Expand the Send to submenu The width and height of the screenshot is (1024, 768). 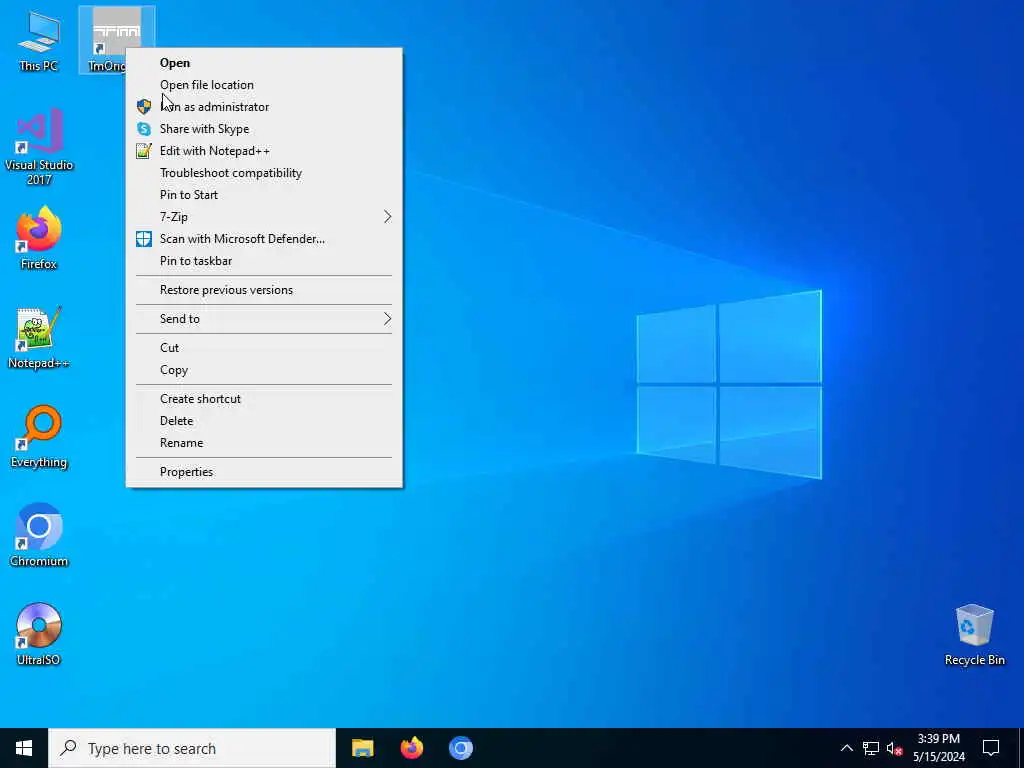coord(264,319)
